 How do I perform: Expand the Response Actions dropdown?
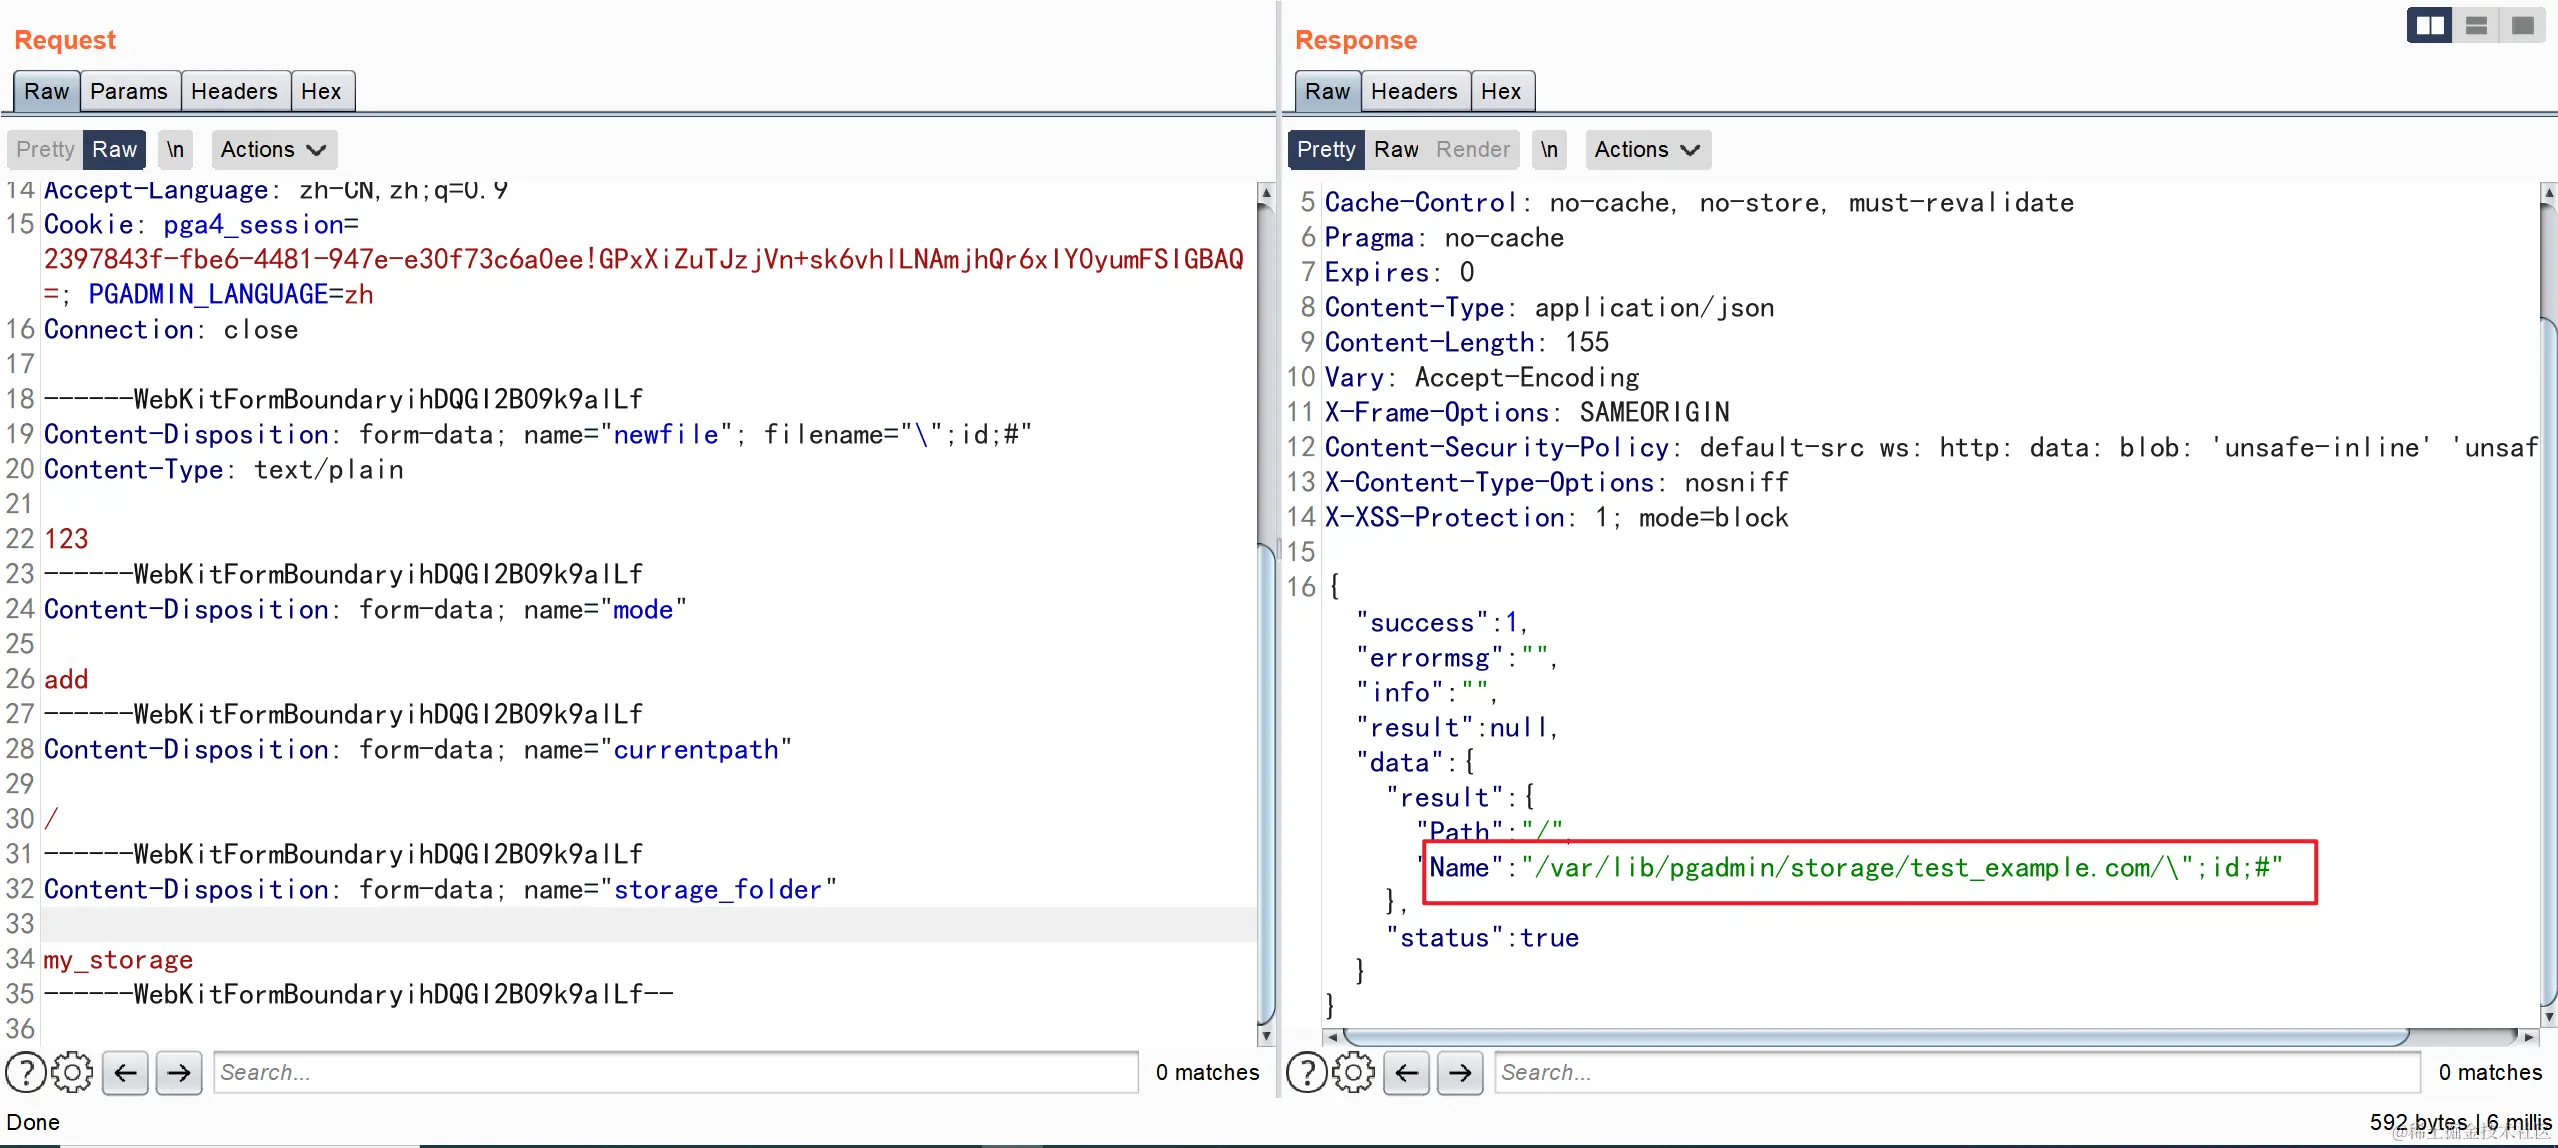[1647, 149]
